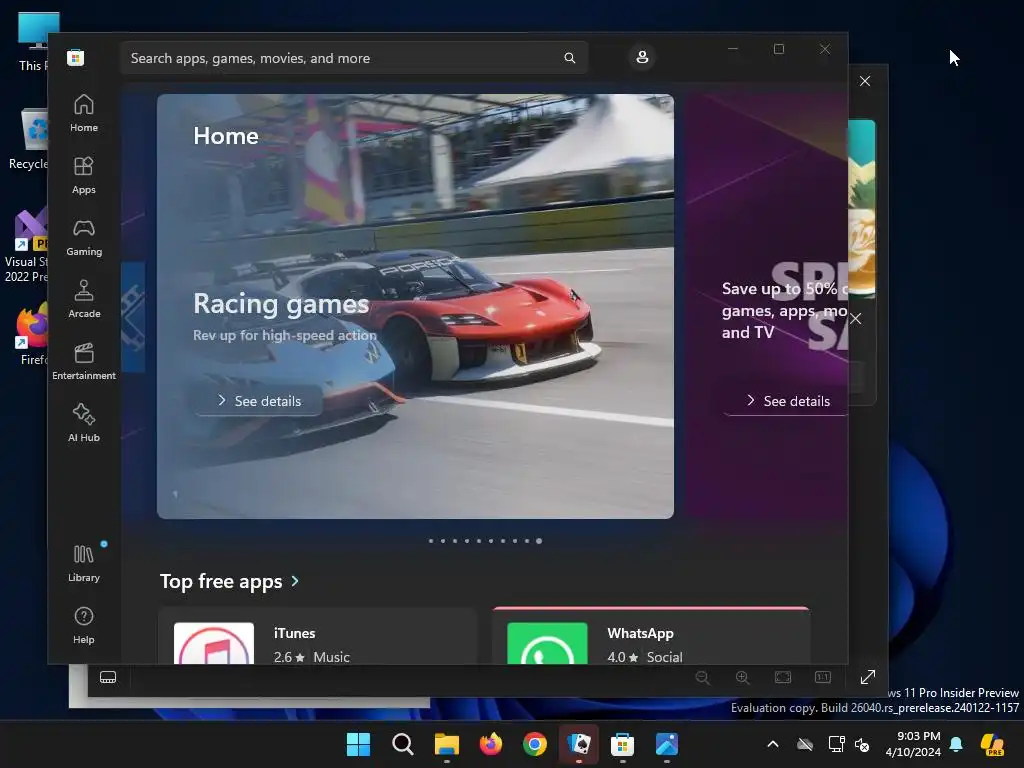Click the expand fullscreen arrow icon behind Store

(868, 677)
